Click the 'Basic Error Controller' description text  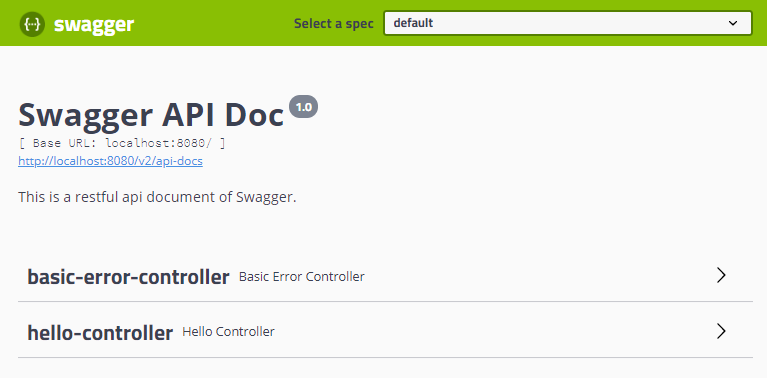(302, 277)
